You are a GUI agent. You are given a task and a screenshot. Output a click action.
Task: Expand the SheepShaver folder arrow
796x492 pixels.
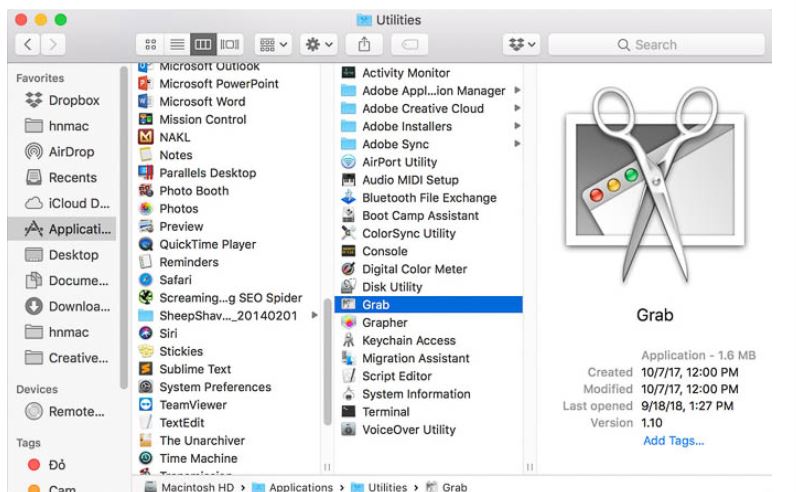[315, 315]
